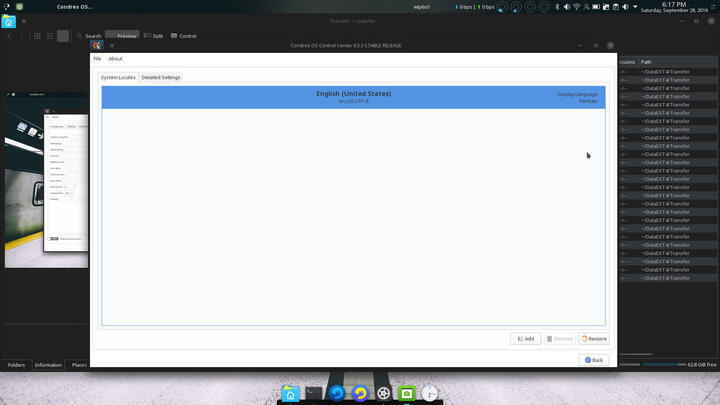Viewport: 720px width, 405px height.
Task: Open the clock app from the dock
Action: pyautogui.click(x=430, y=394)
